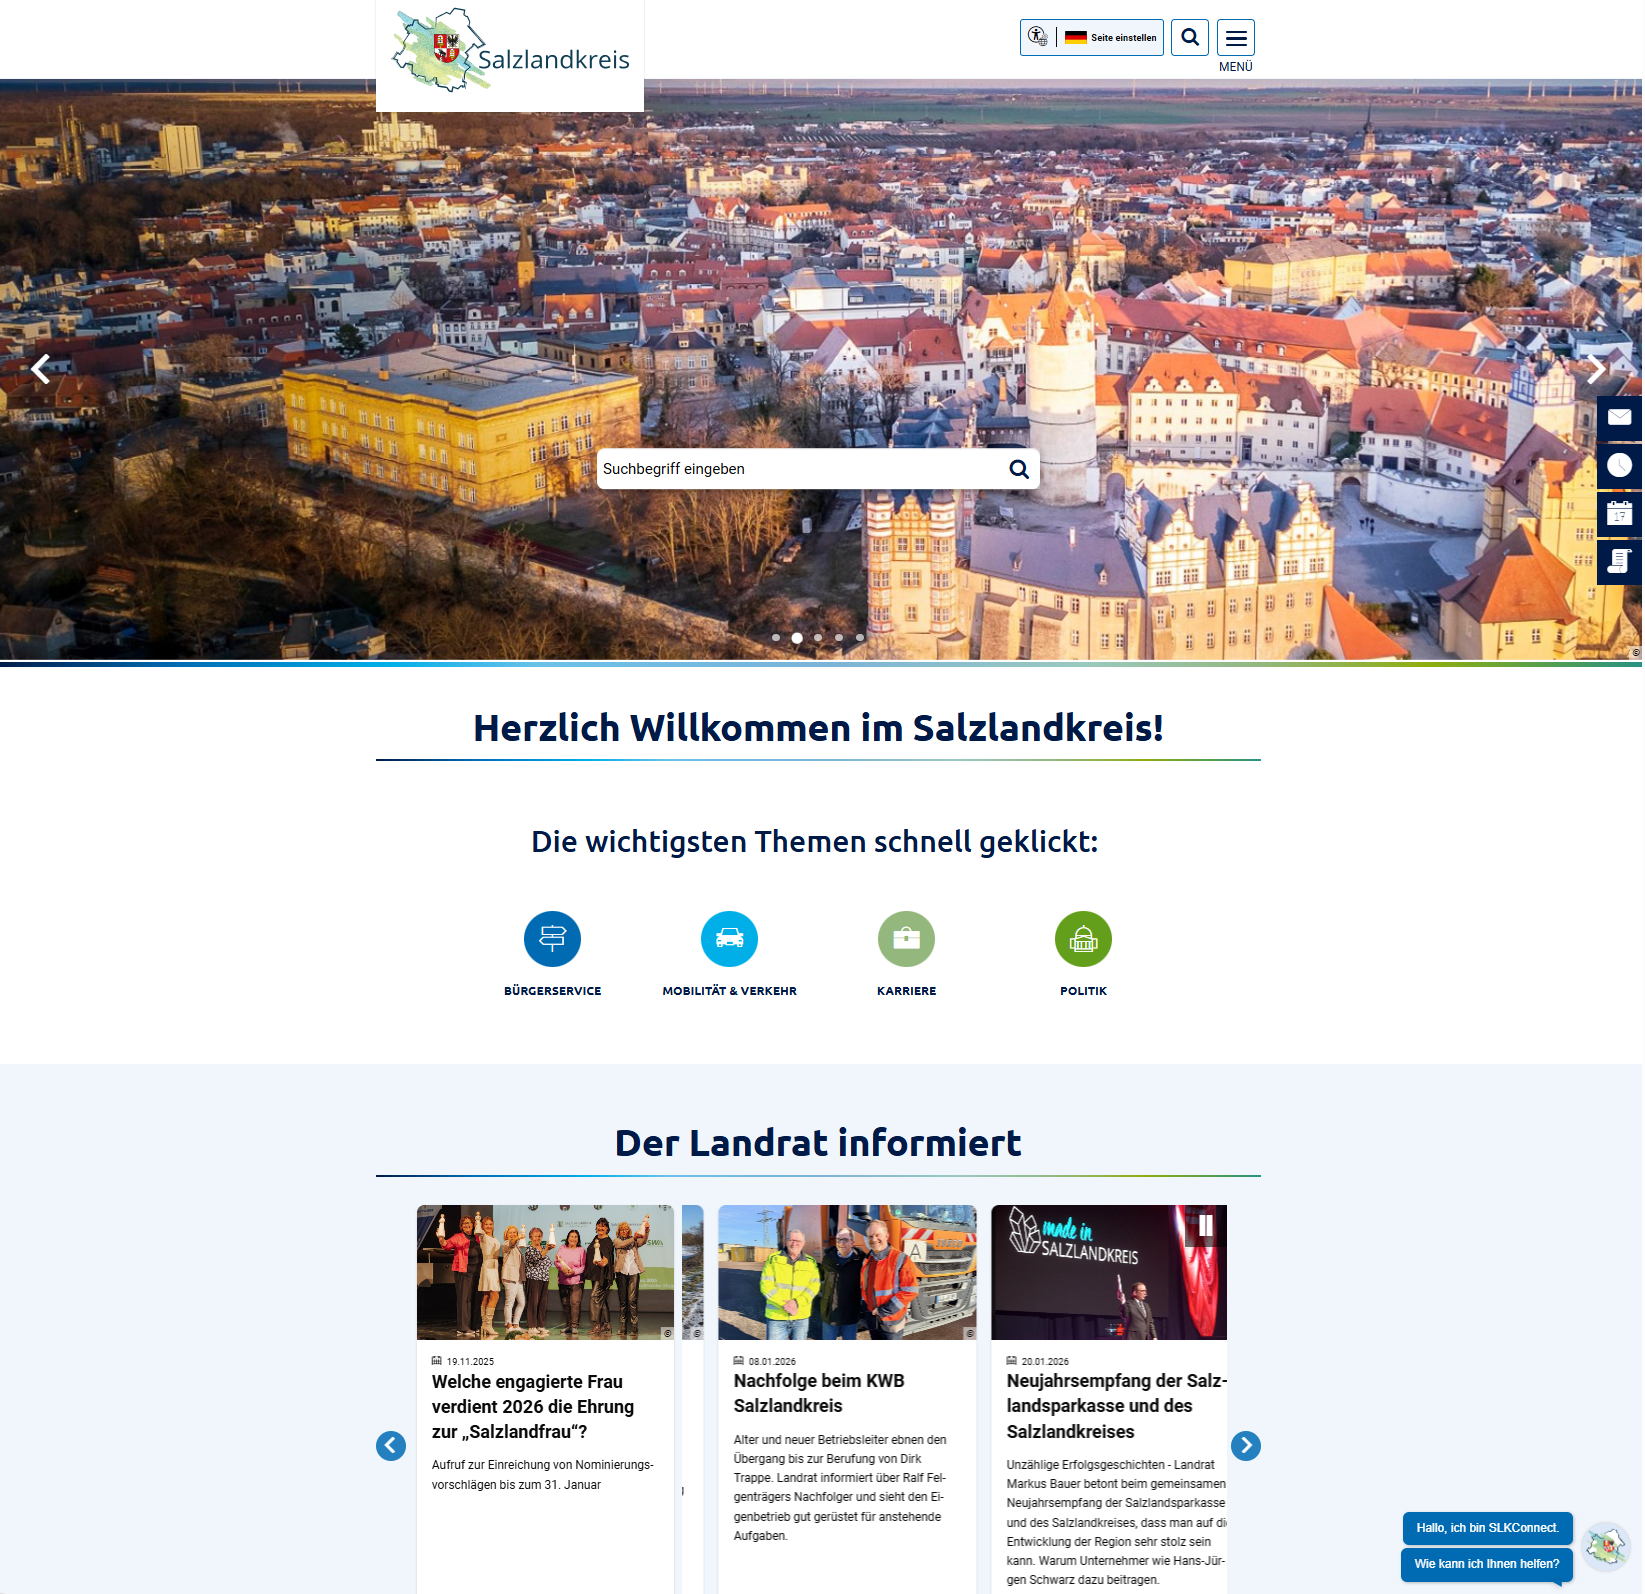Click the search magnifier in the top bar
1645x1594 pixels.
(1189, 37)
